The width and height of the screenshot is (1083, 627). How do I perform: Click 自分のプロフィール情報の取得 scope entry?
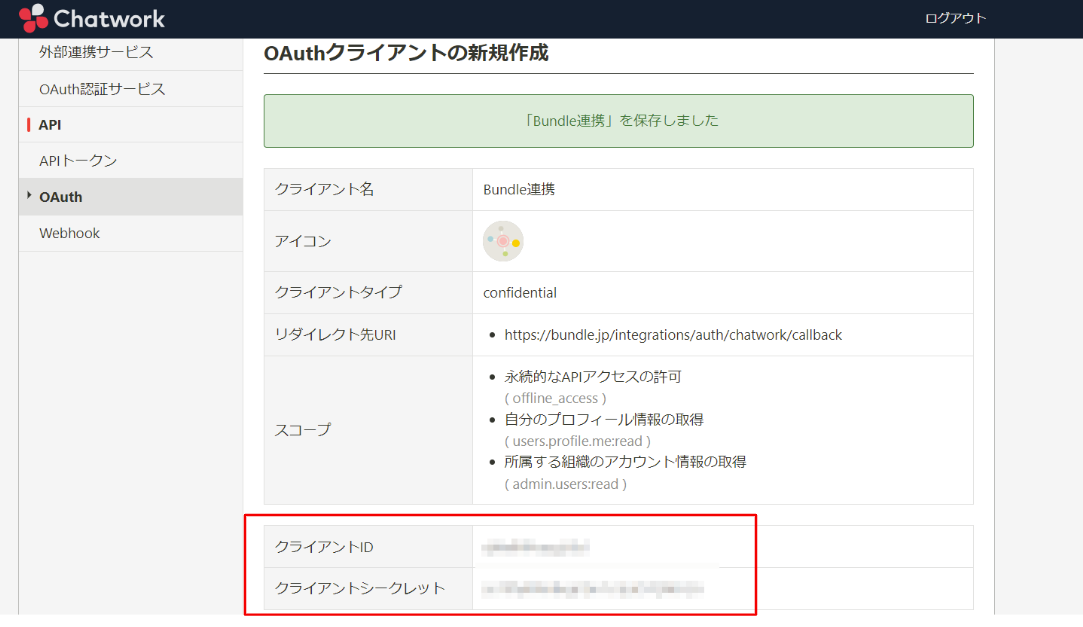pos(604,420)
